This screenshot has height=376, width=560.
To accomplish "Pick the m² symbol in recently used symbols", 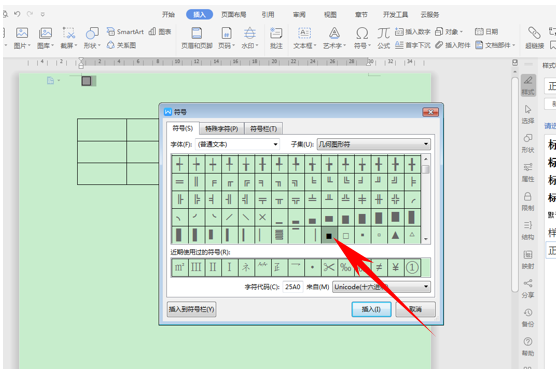I will pos(179,267).
